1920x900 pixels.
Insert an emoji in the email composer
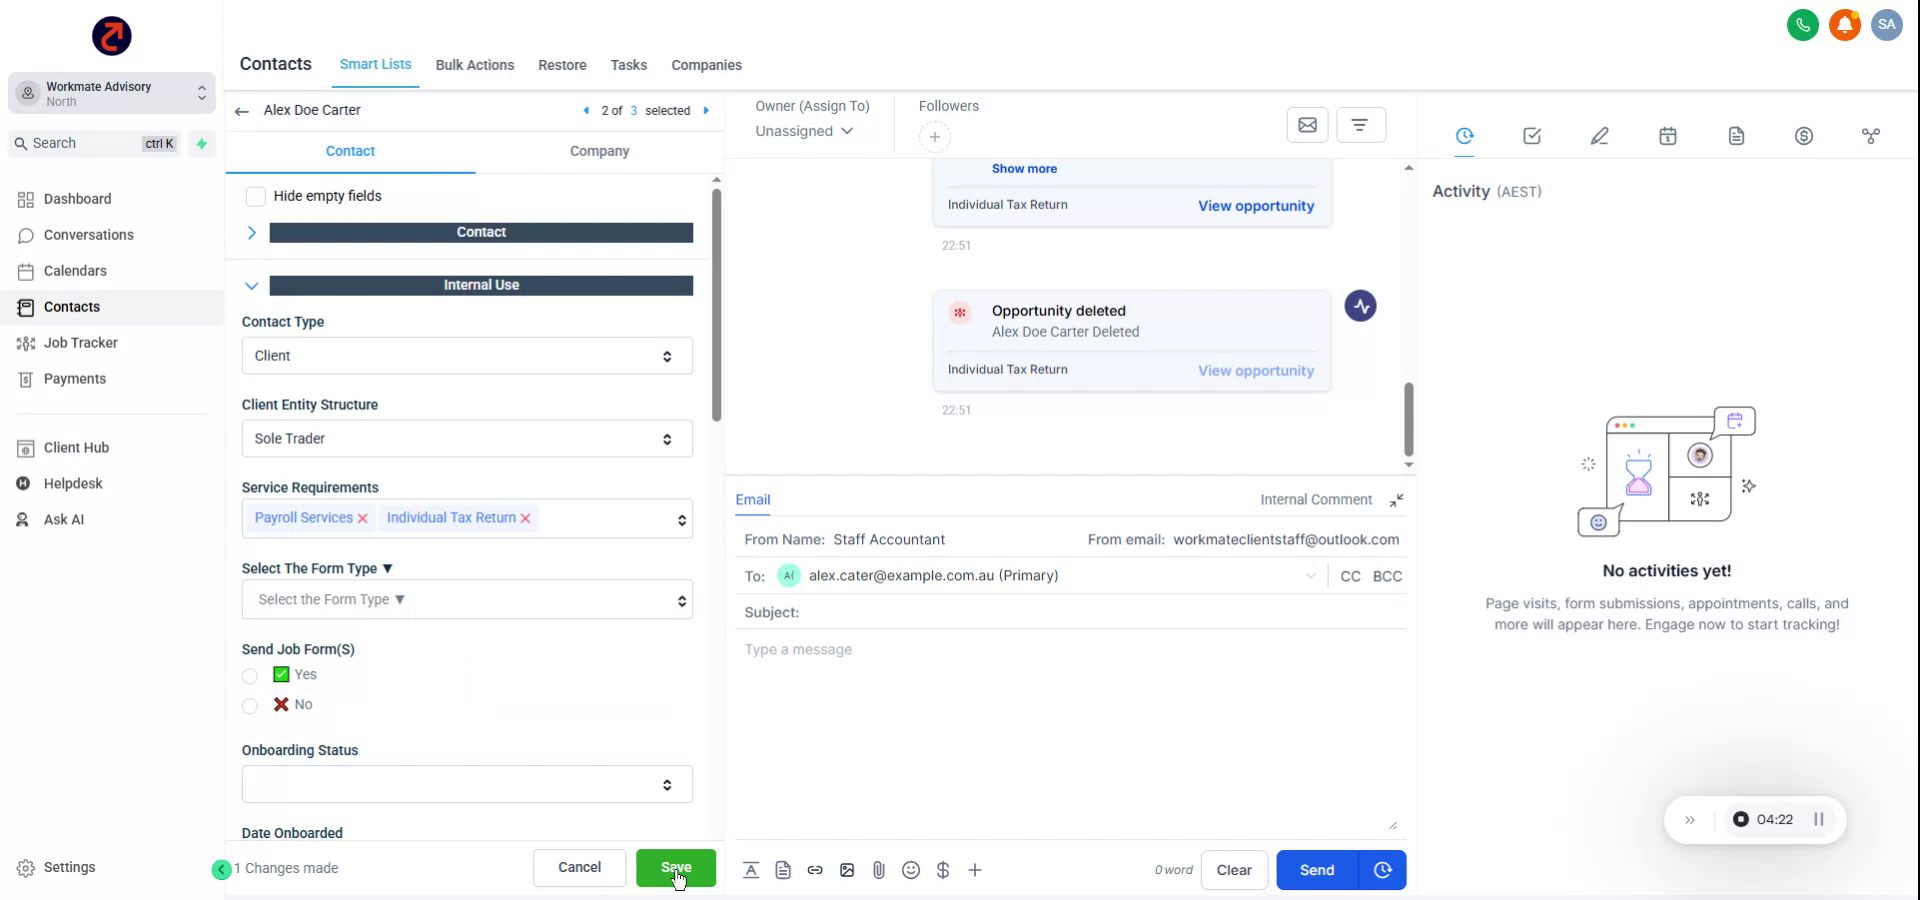[911, 870]
